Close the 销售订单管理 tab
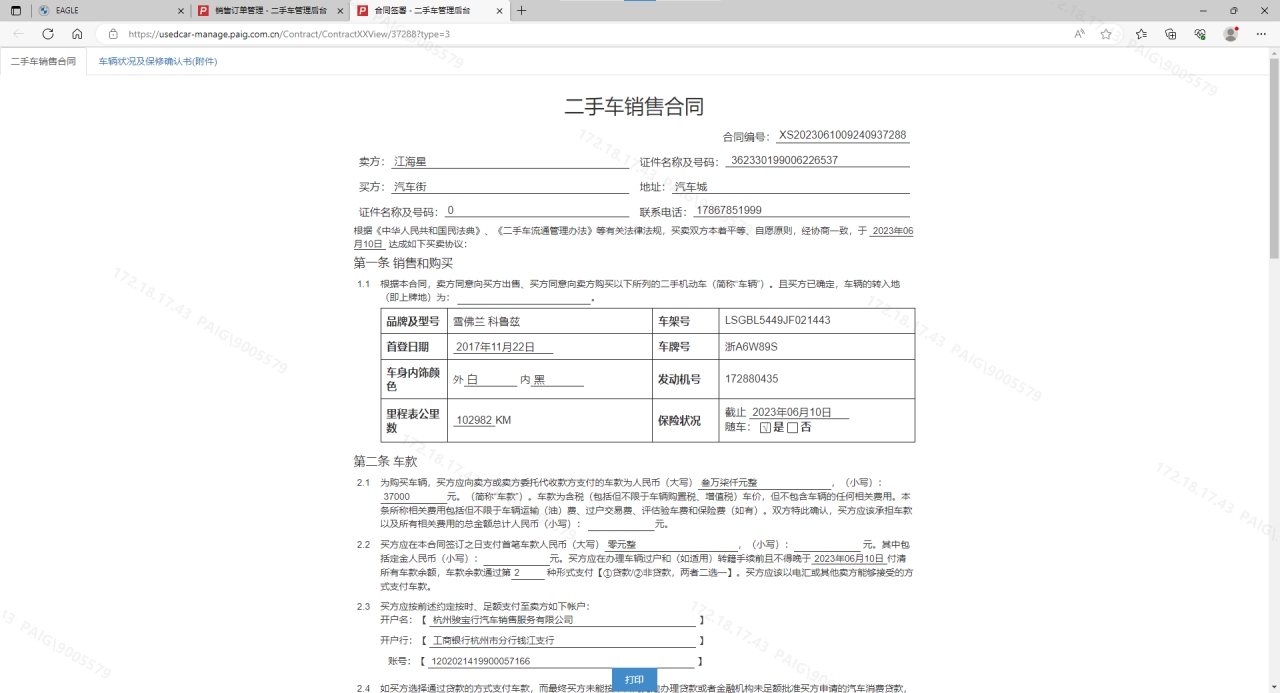Image resolution: width=1280 pixels, height=693 pixels. pyautogui.click(x=340, y=10)
